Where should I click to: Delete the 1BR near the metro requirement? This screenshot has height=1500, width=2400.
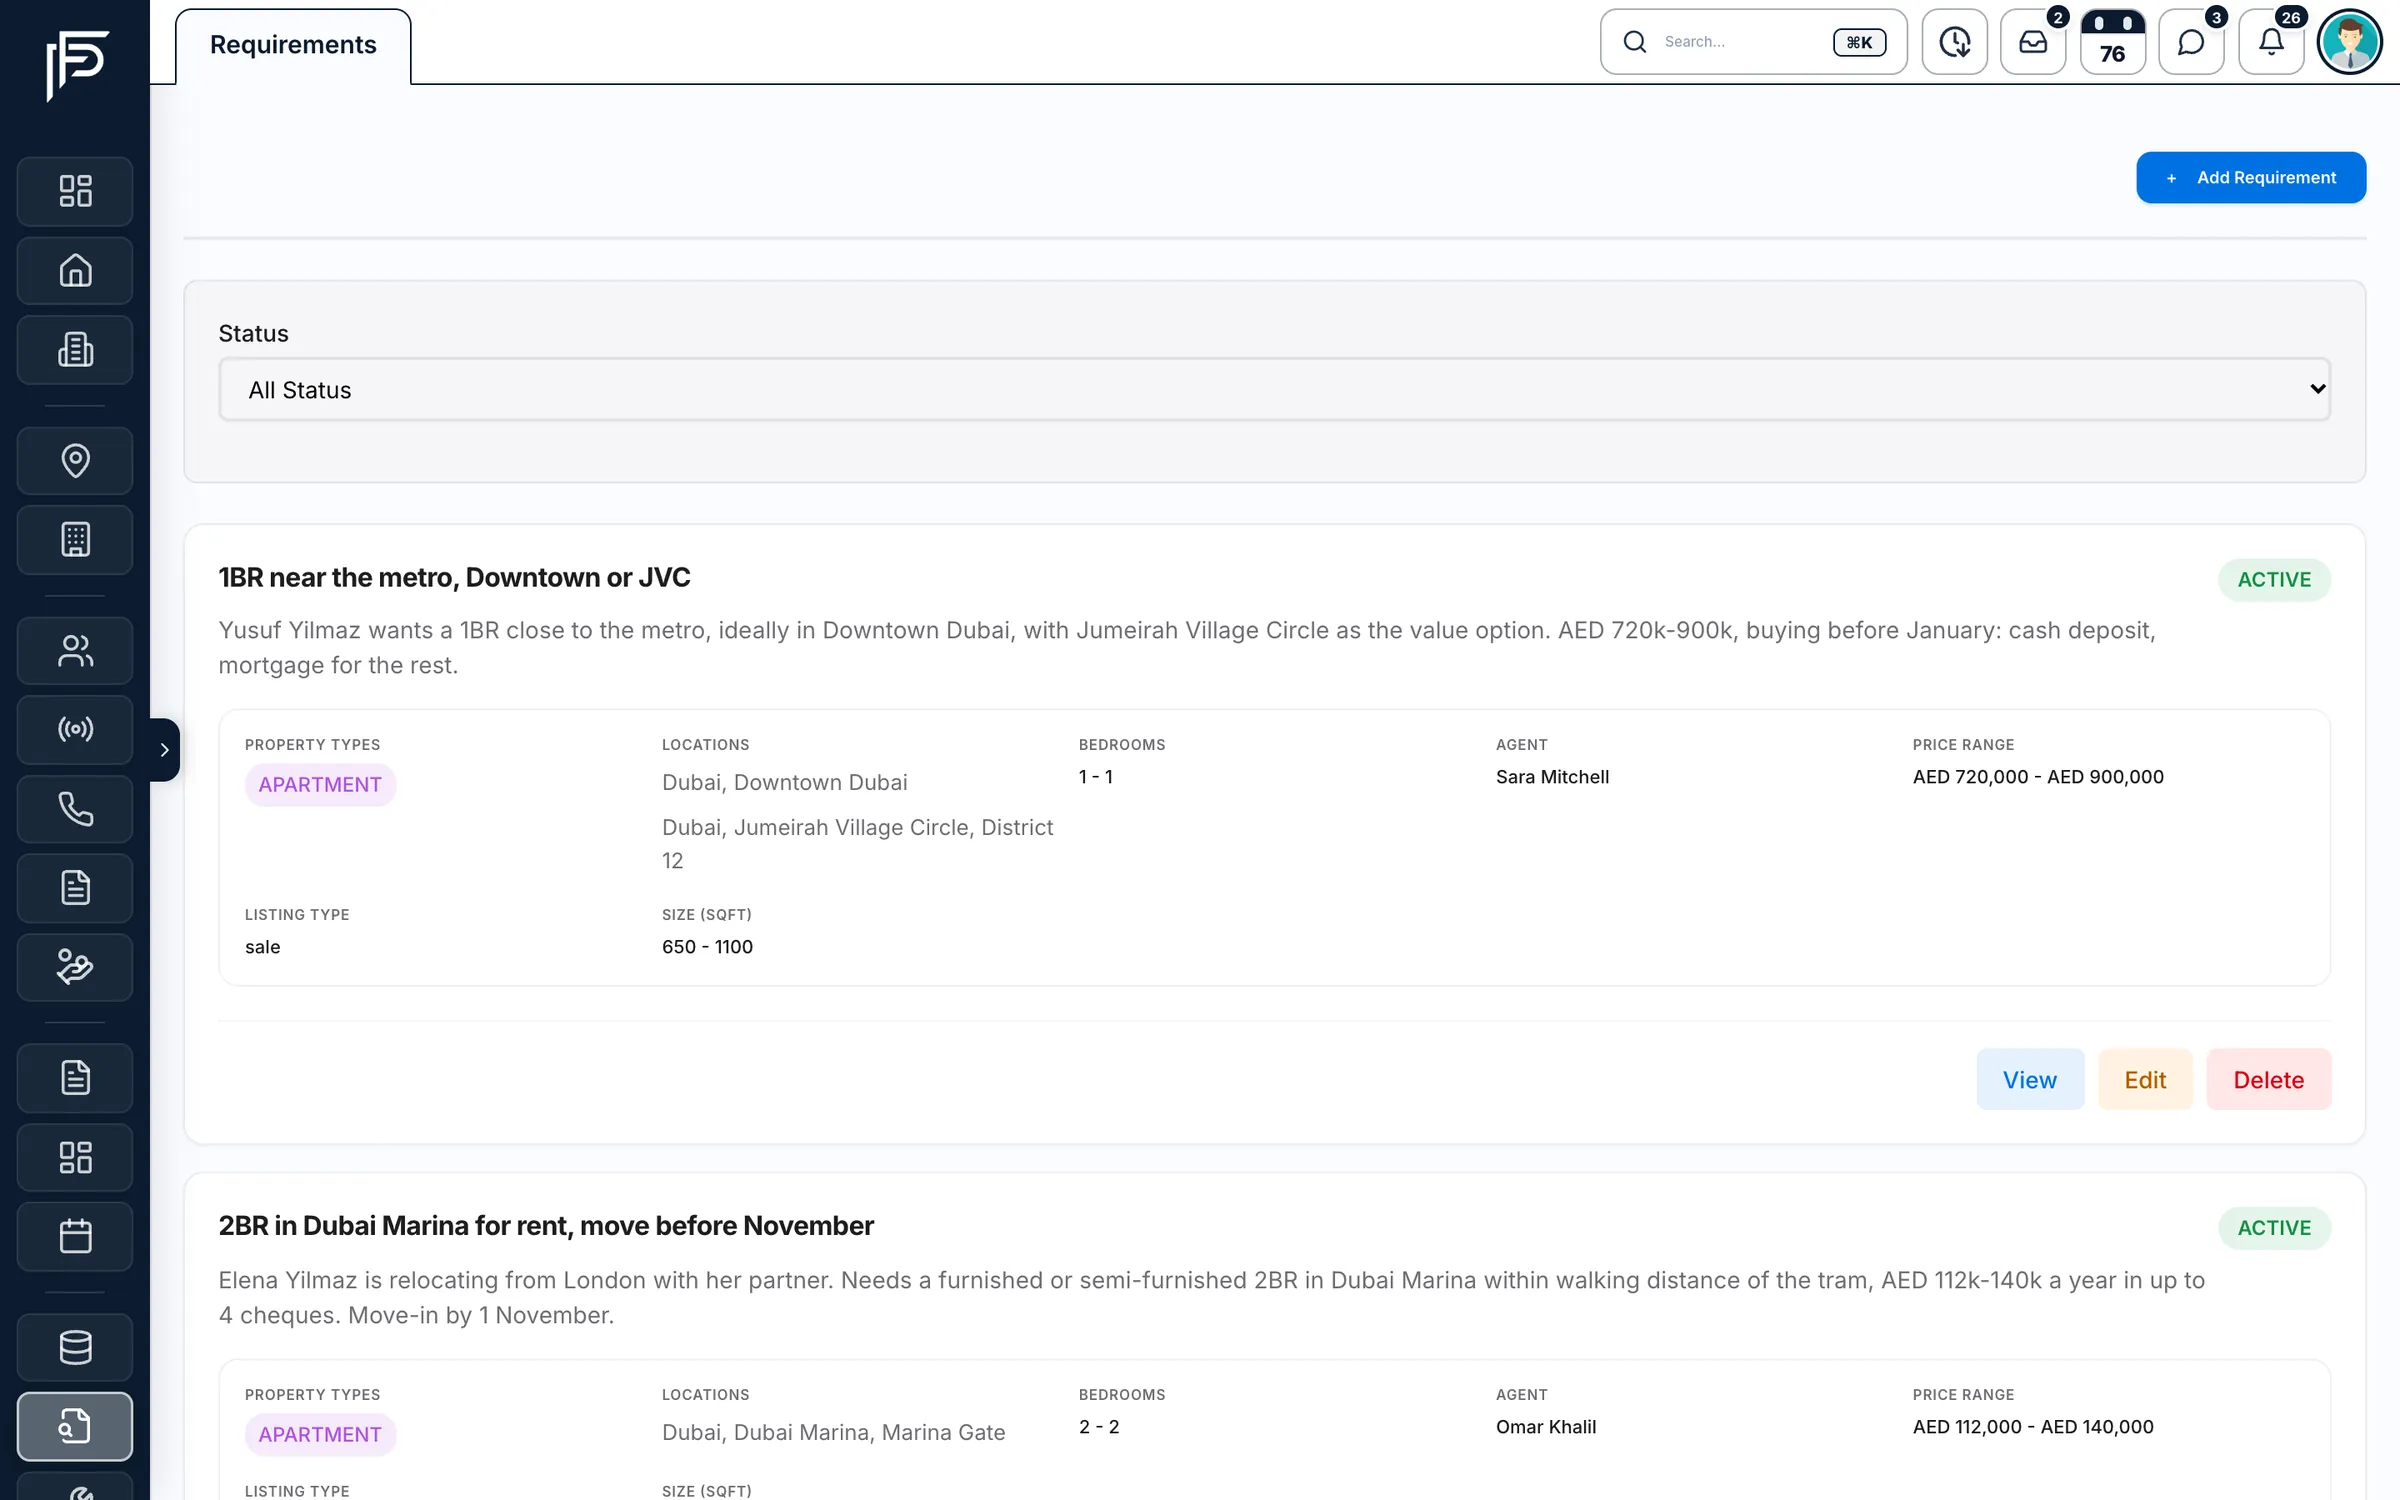pos(2268,1080)
